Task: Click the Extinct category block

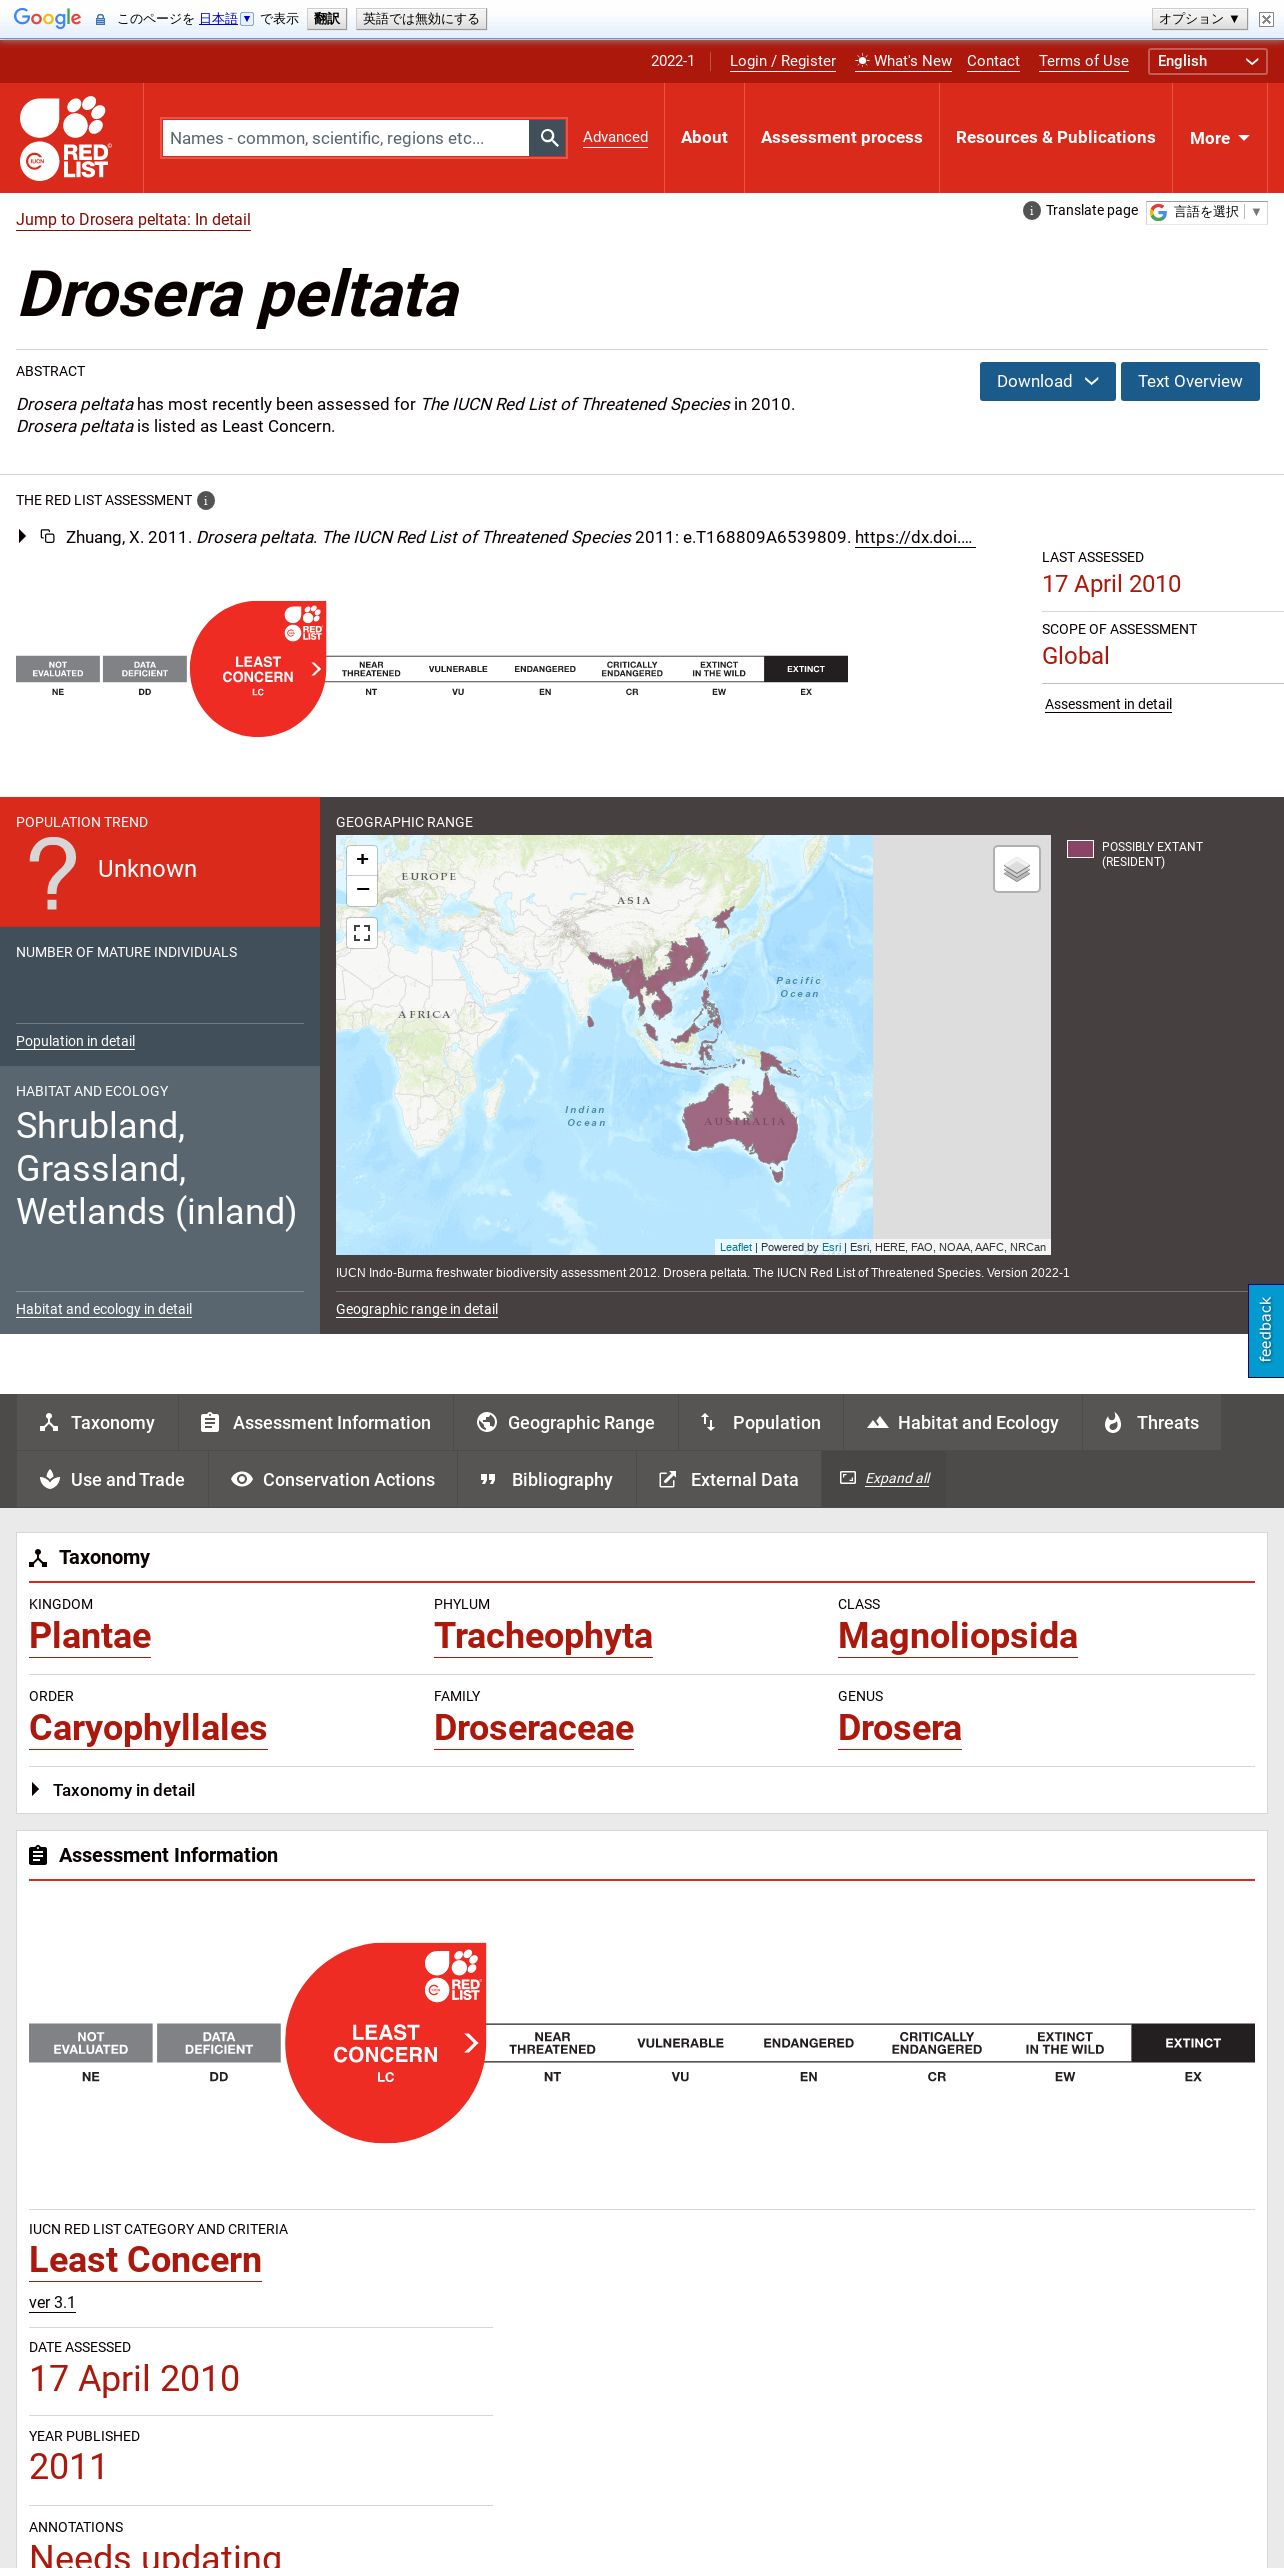Action: click(806, 669)
